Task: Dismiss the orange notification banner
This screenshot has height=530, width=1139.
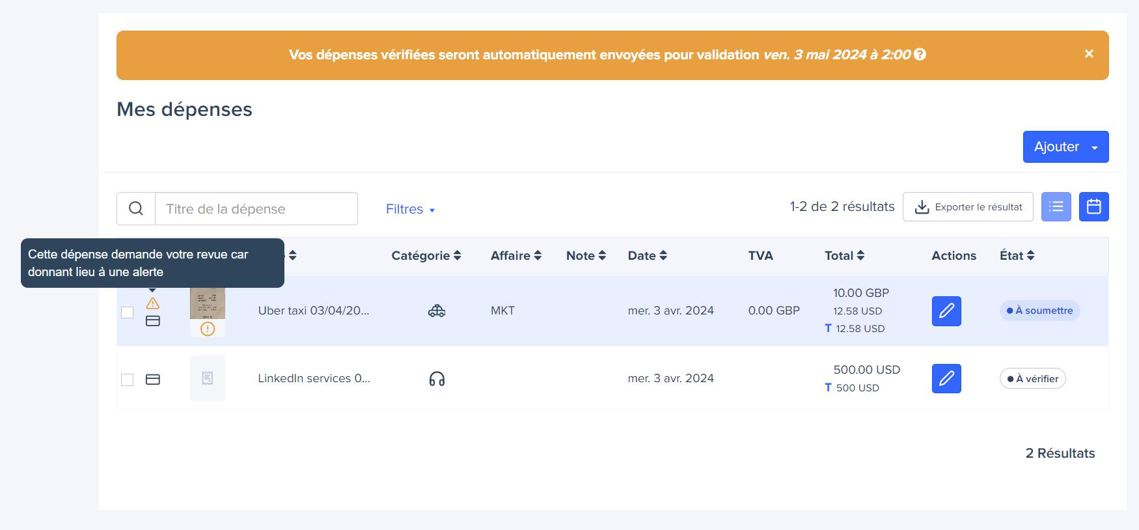Action: coord(1089,54)
